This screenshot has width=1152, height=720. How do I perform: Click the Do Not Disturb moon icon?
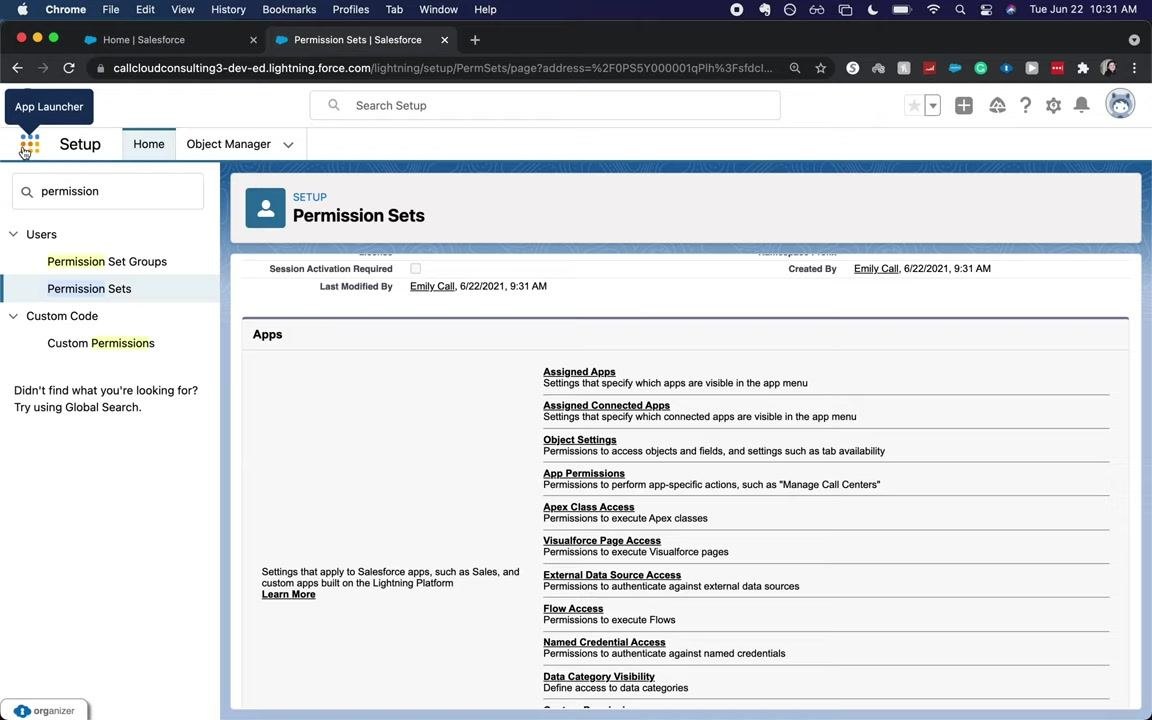click(873, 10)
